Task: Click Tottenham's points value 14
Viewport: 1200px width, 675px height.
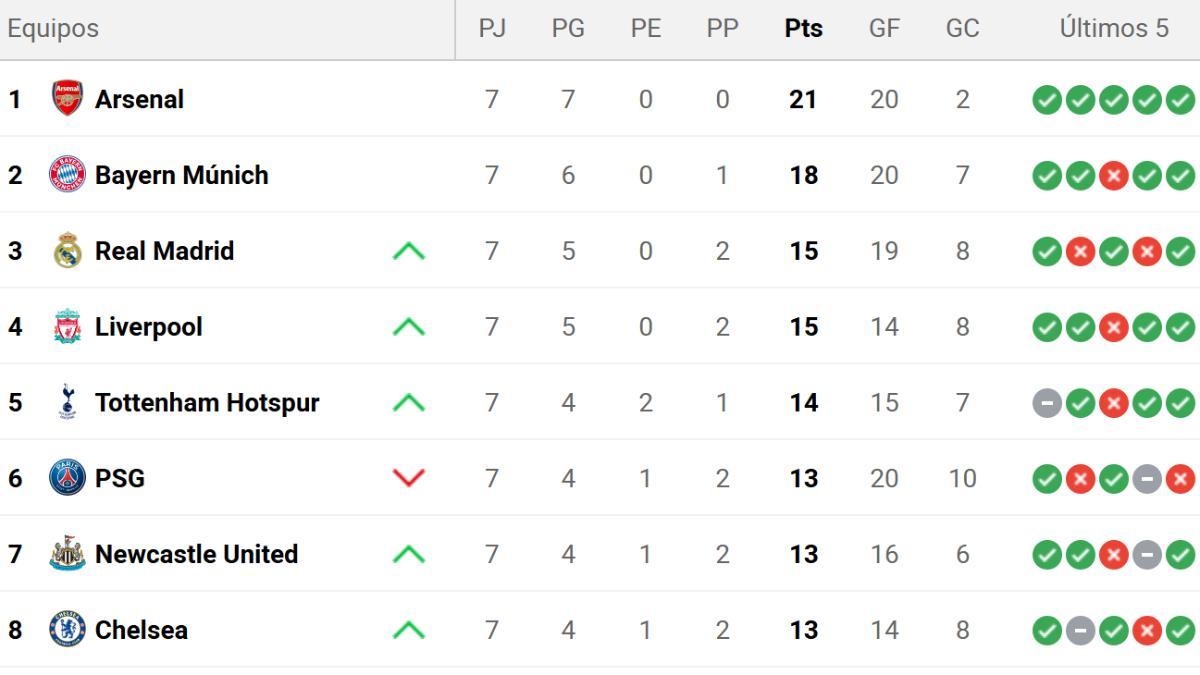Action: [x=802, y=402]
